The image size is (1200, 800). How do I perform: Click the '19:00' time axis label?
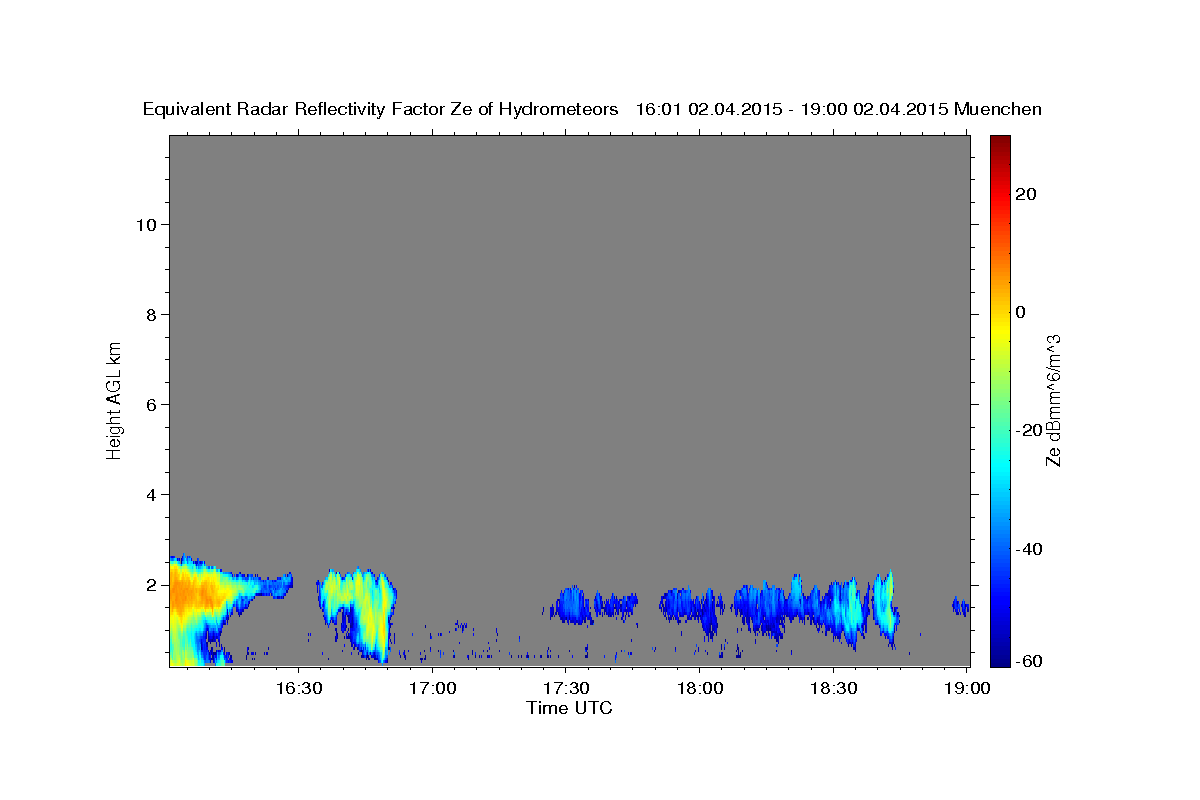[x=968, y=688]
